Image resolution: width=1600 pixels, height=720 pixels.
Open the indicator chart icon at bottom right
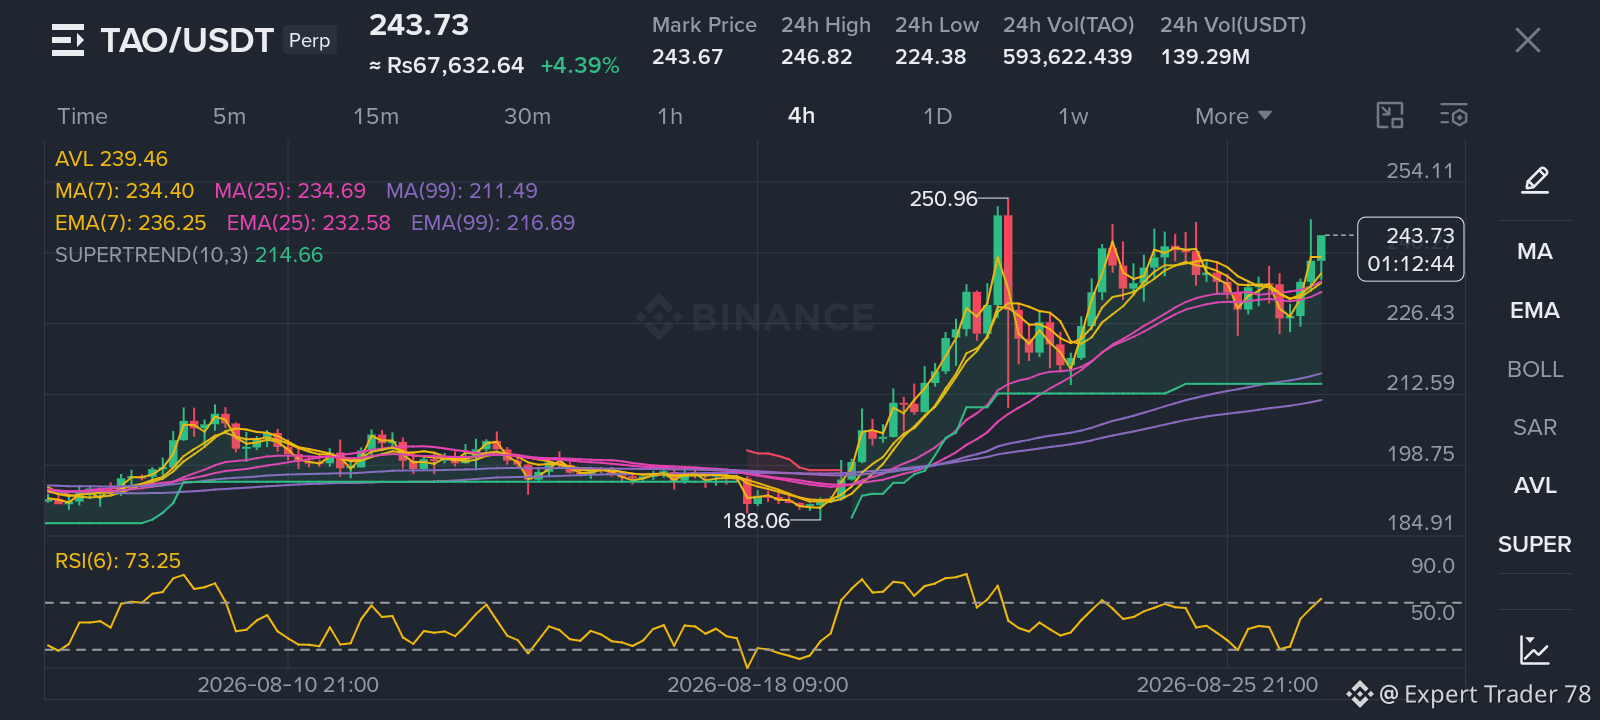[x=1535, y=650]
